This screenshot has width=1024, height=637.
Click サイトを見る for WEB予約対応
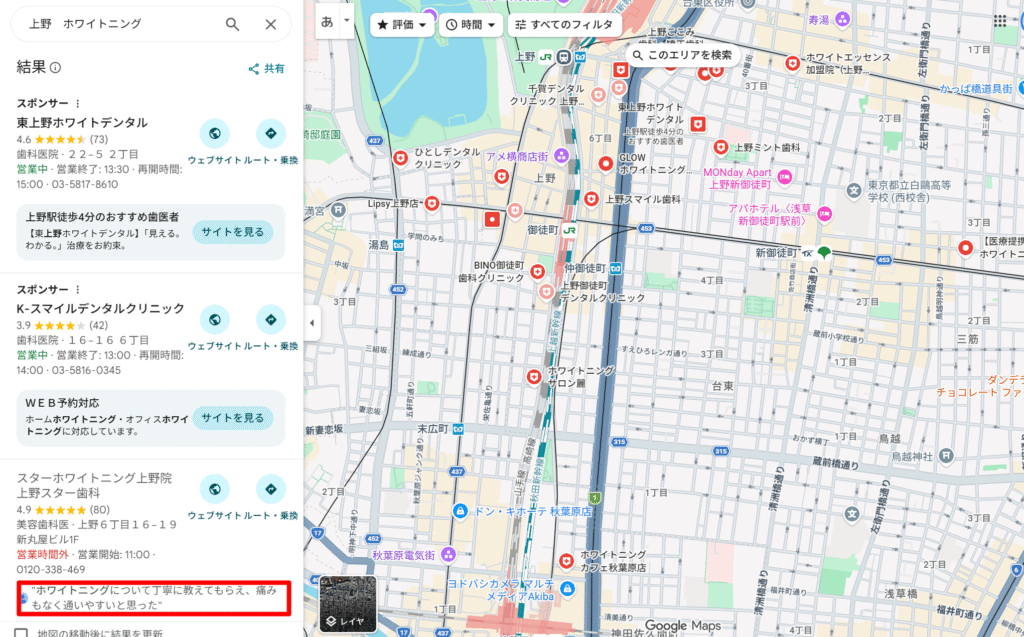[x=232, y=418]
